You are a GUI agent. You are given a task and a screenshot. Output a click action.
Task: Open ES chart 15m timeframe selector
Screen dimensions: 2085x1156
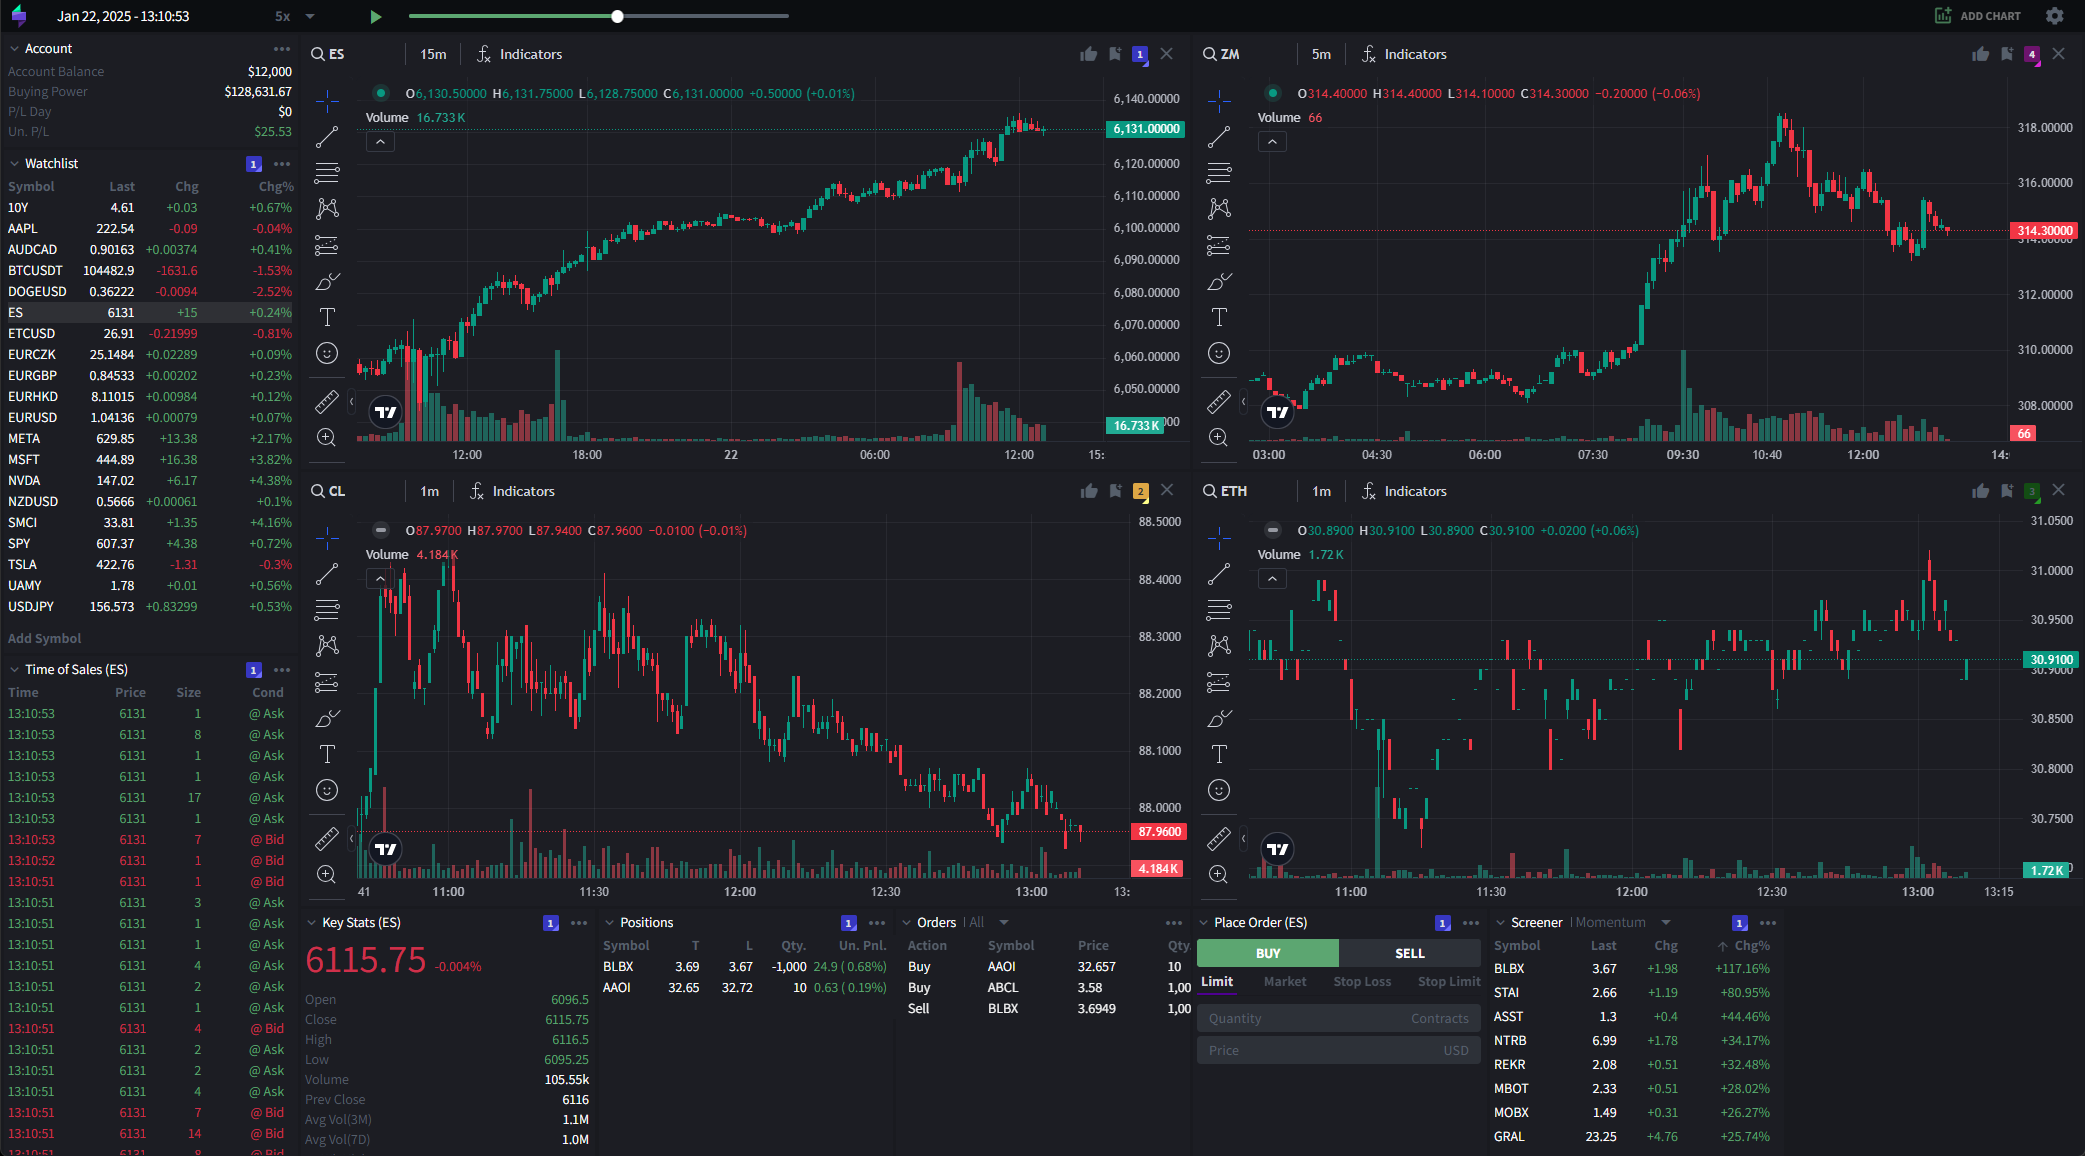(x=433, y=54)
